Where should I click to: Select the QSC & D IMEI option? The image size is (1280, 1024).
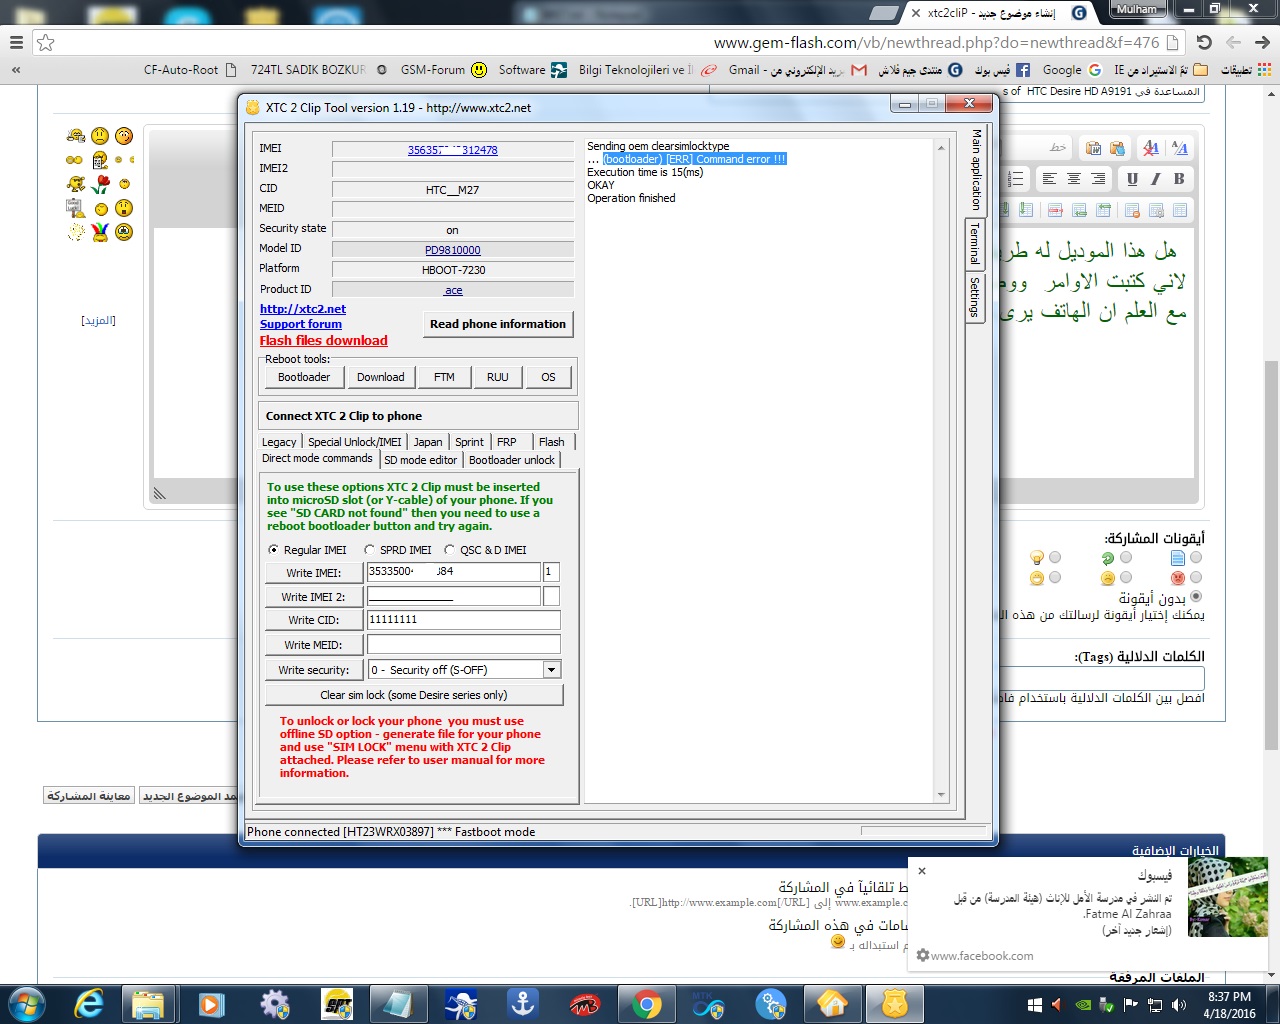click(x=450, y=550)
